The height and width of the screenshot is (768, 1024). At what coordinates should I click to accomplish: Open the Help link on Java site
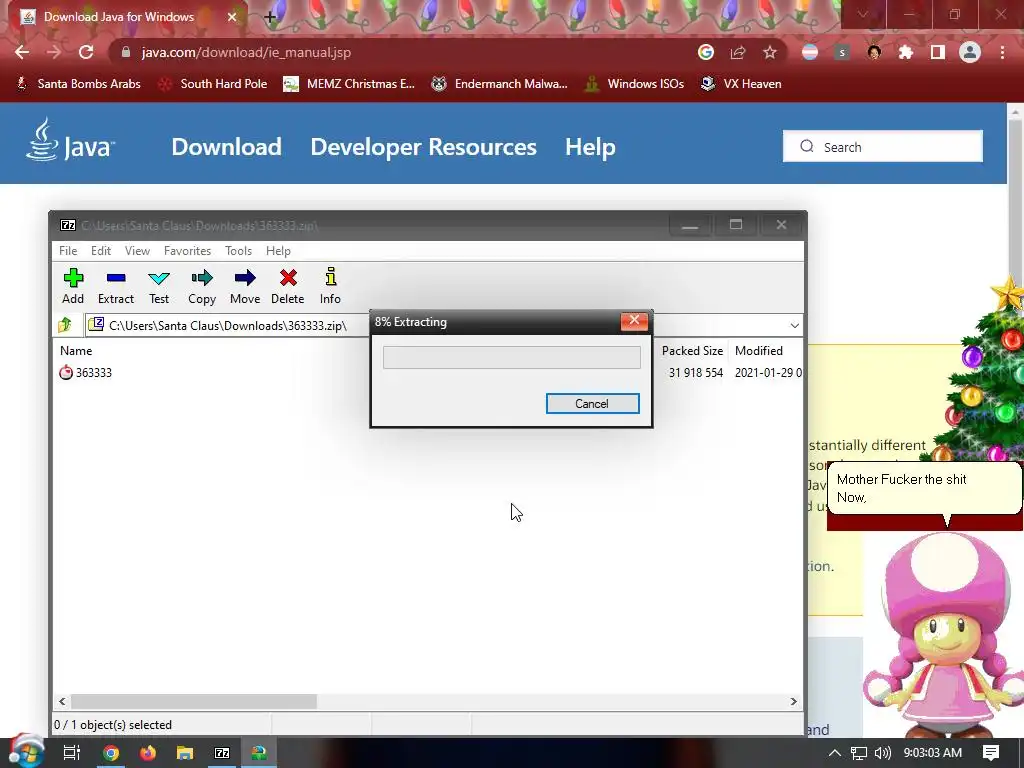(590, 147)
